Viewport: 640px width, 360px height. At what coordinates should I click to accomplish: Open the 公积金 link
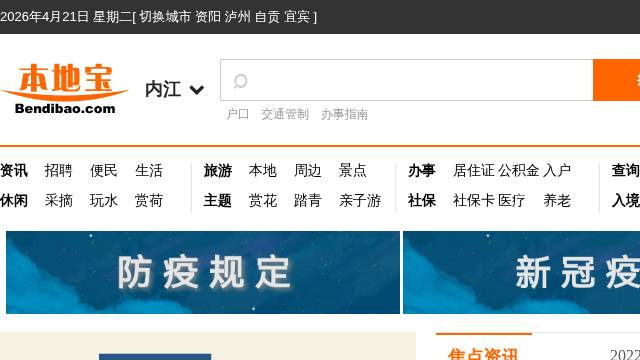pyautogui.click(x=519, y=170)
